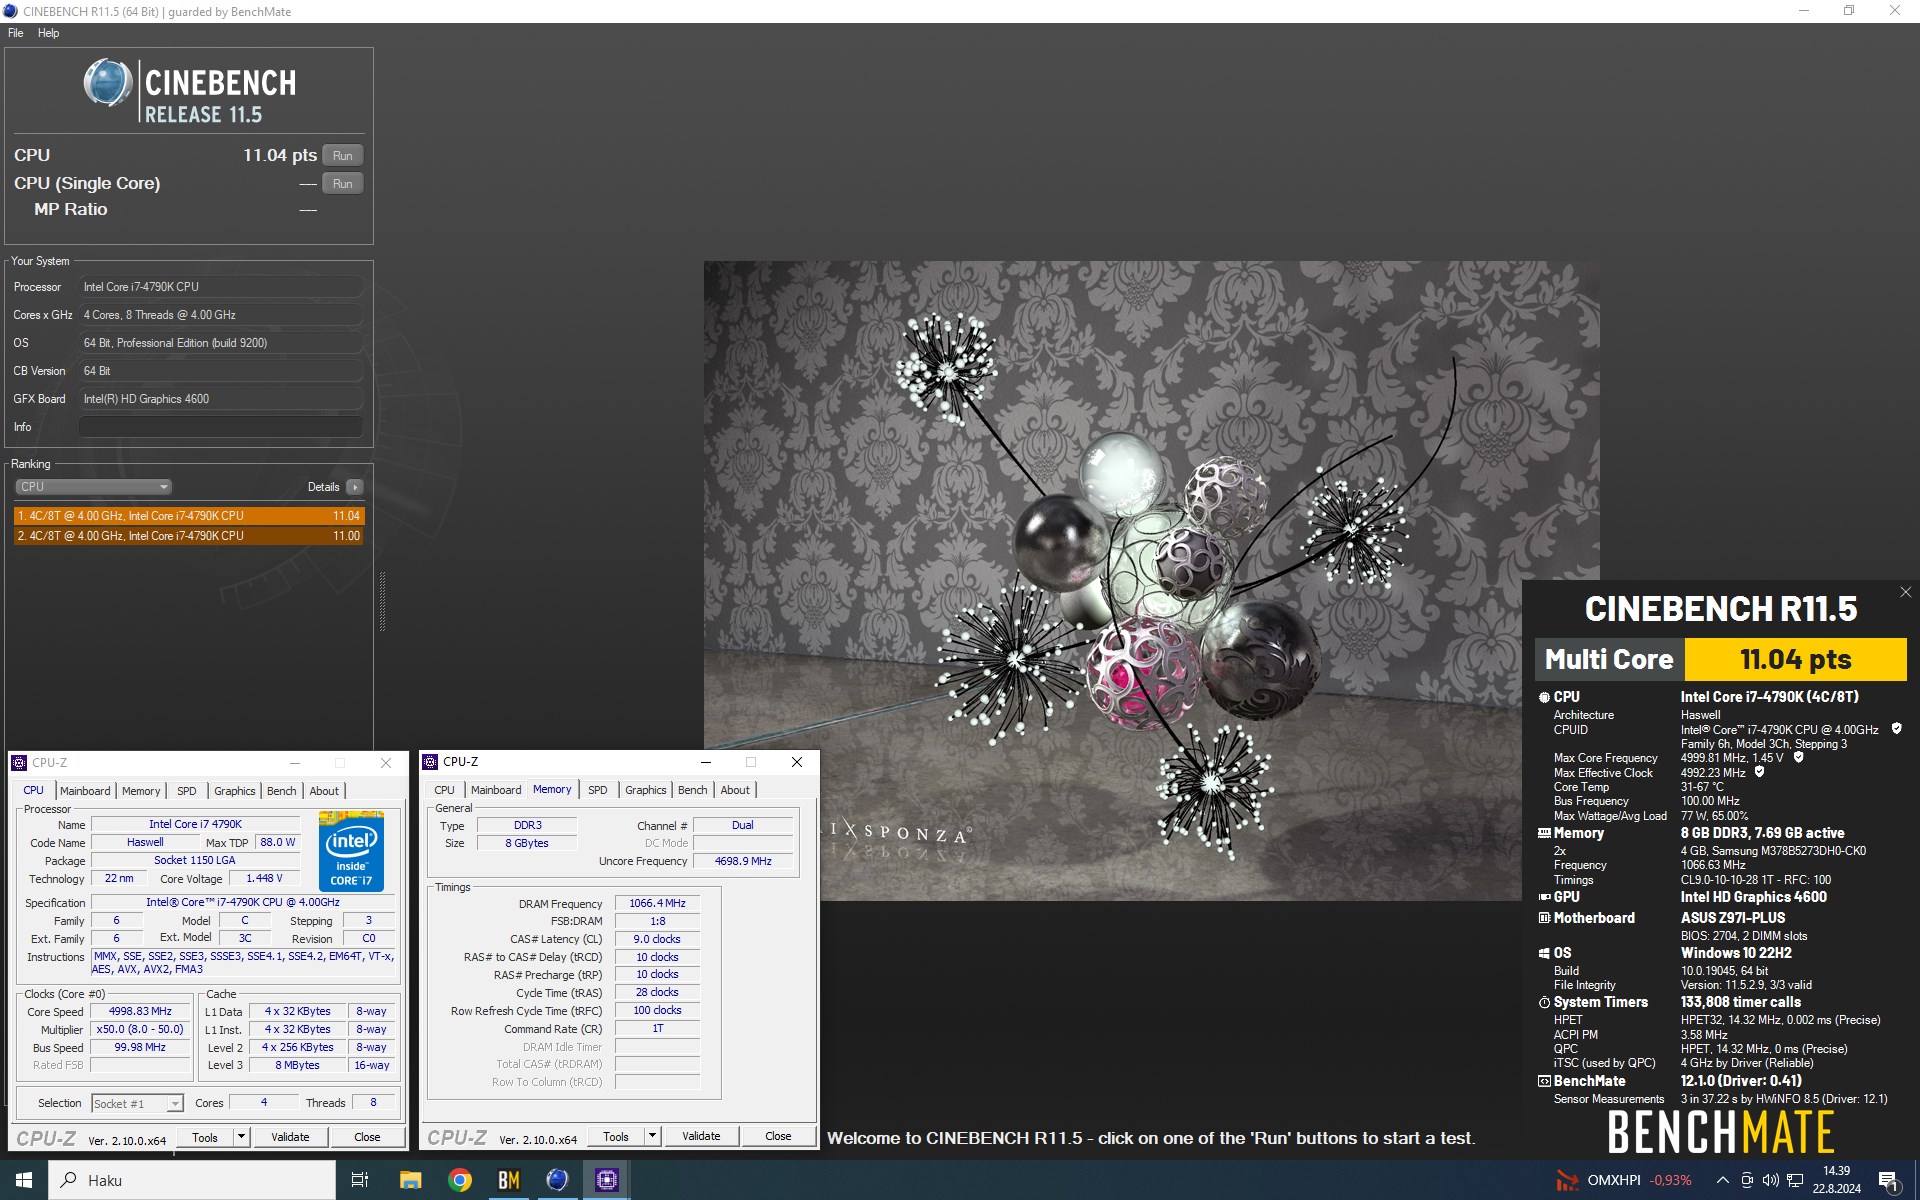Open File Explorer from the taskbar

410,1180
